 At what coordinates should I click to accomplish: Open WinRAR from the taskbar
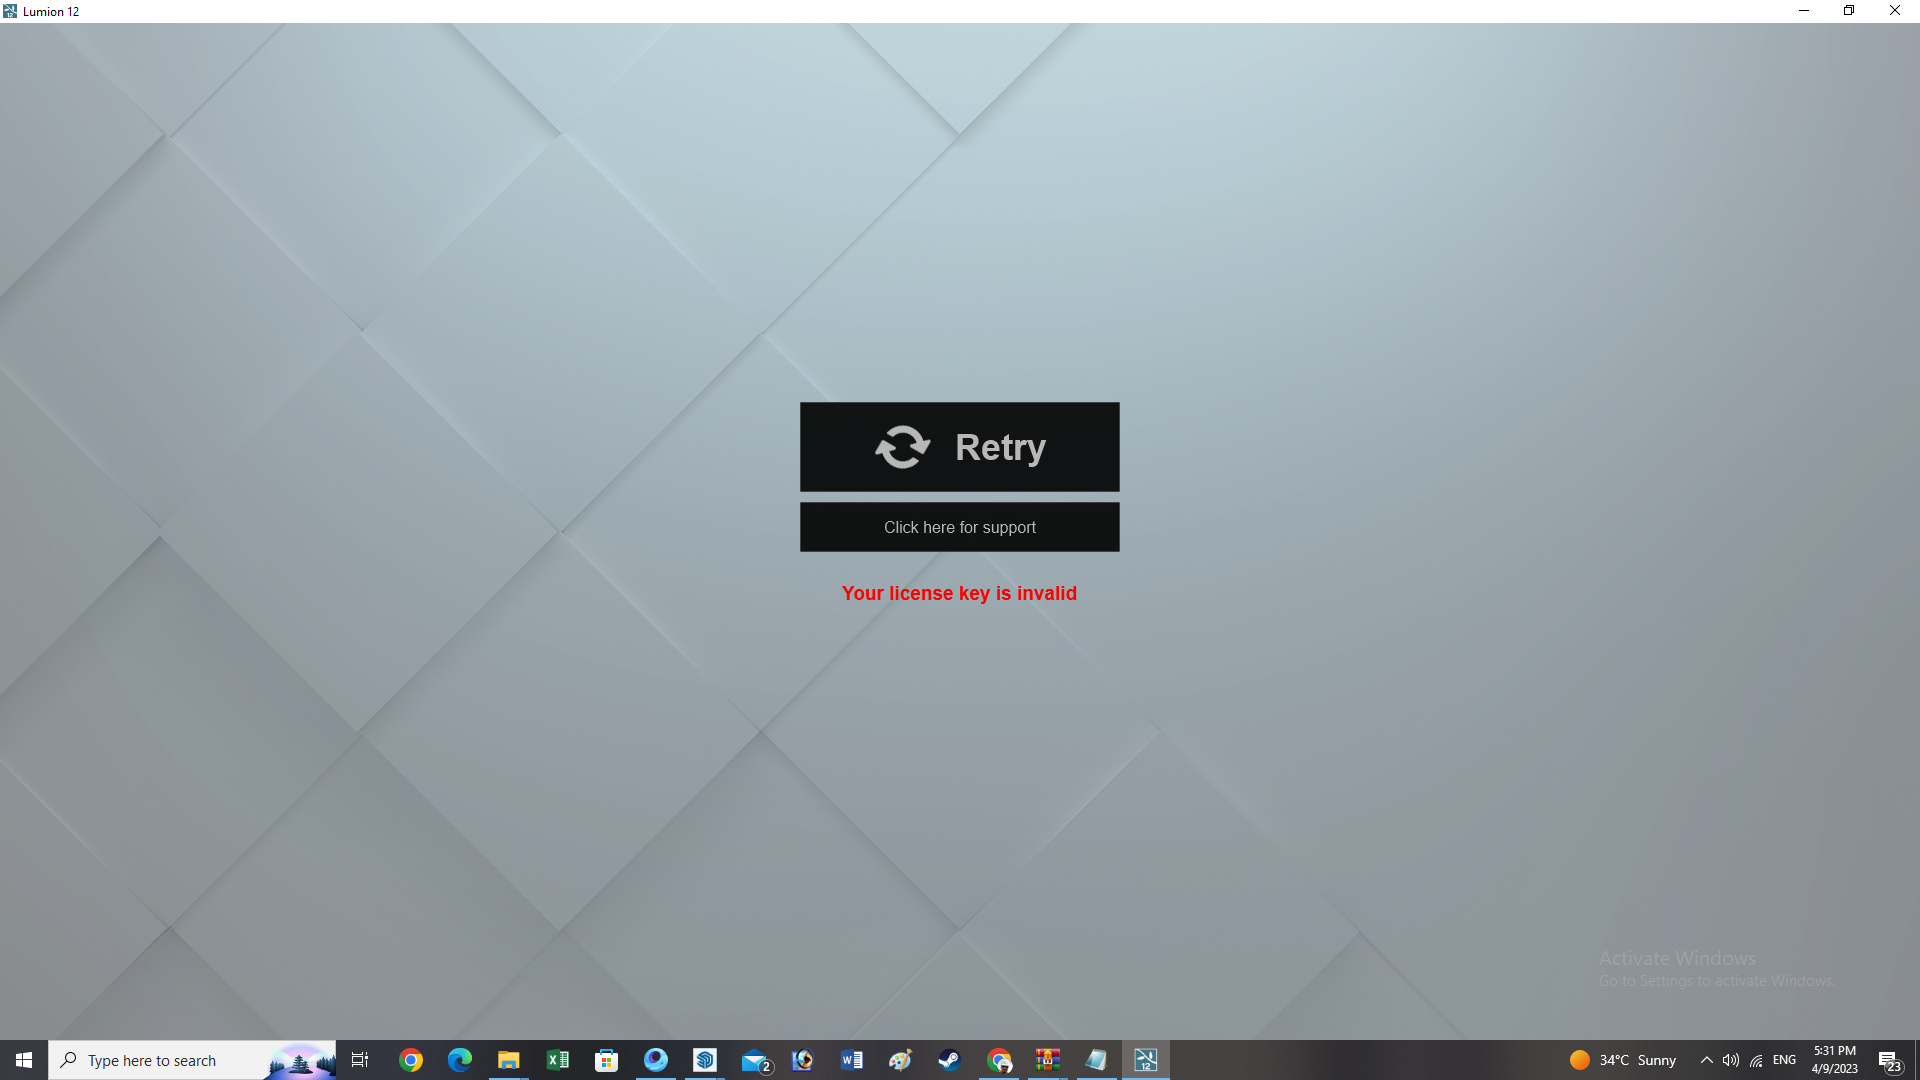click(1048, 1060)
